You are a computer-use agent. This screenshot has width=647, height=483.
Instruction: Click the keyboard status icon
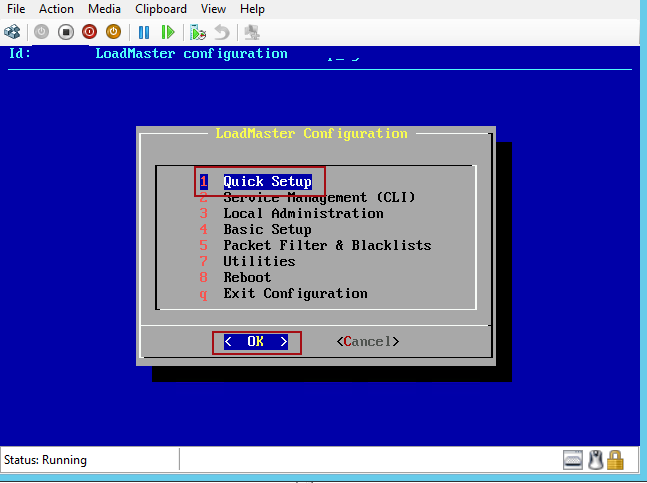(572, 460)
